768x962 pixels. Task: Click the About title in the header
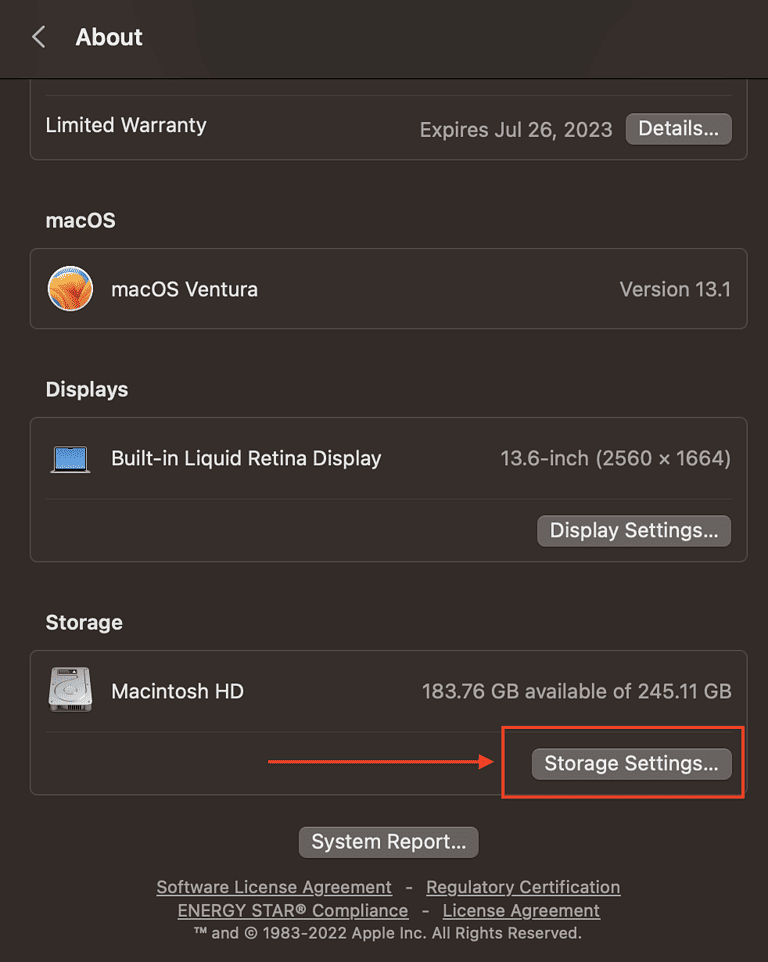pos(108,37)
